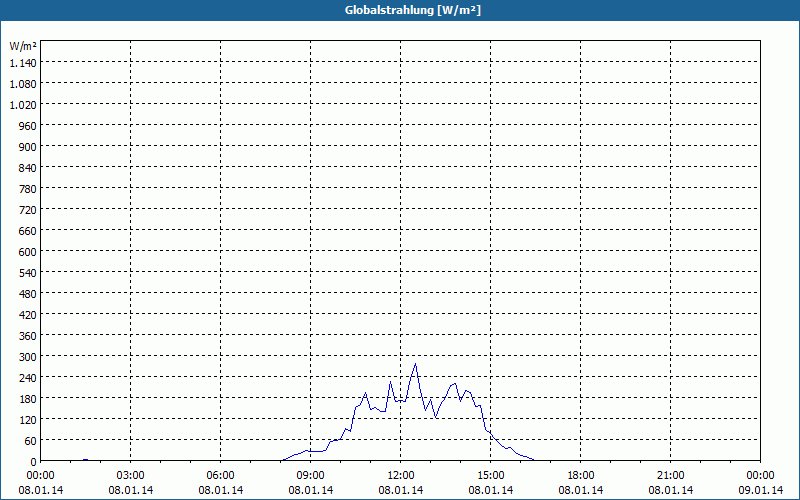The height and width of the screenshot is (500, 800).
Task: Click the "600" y-axis tick label
Action: click(x=28, y=252)
